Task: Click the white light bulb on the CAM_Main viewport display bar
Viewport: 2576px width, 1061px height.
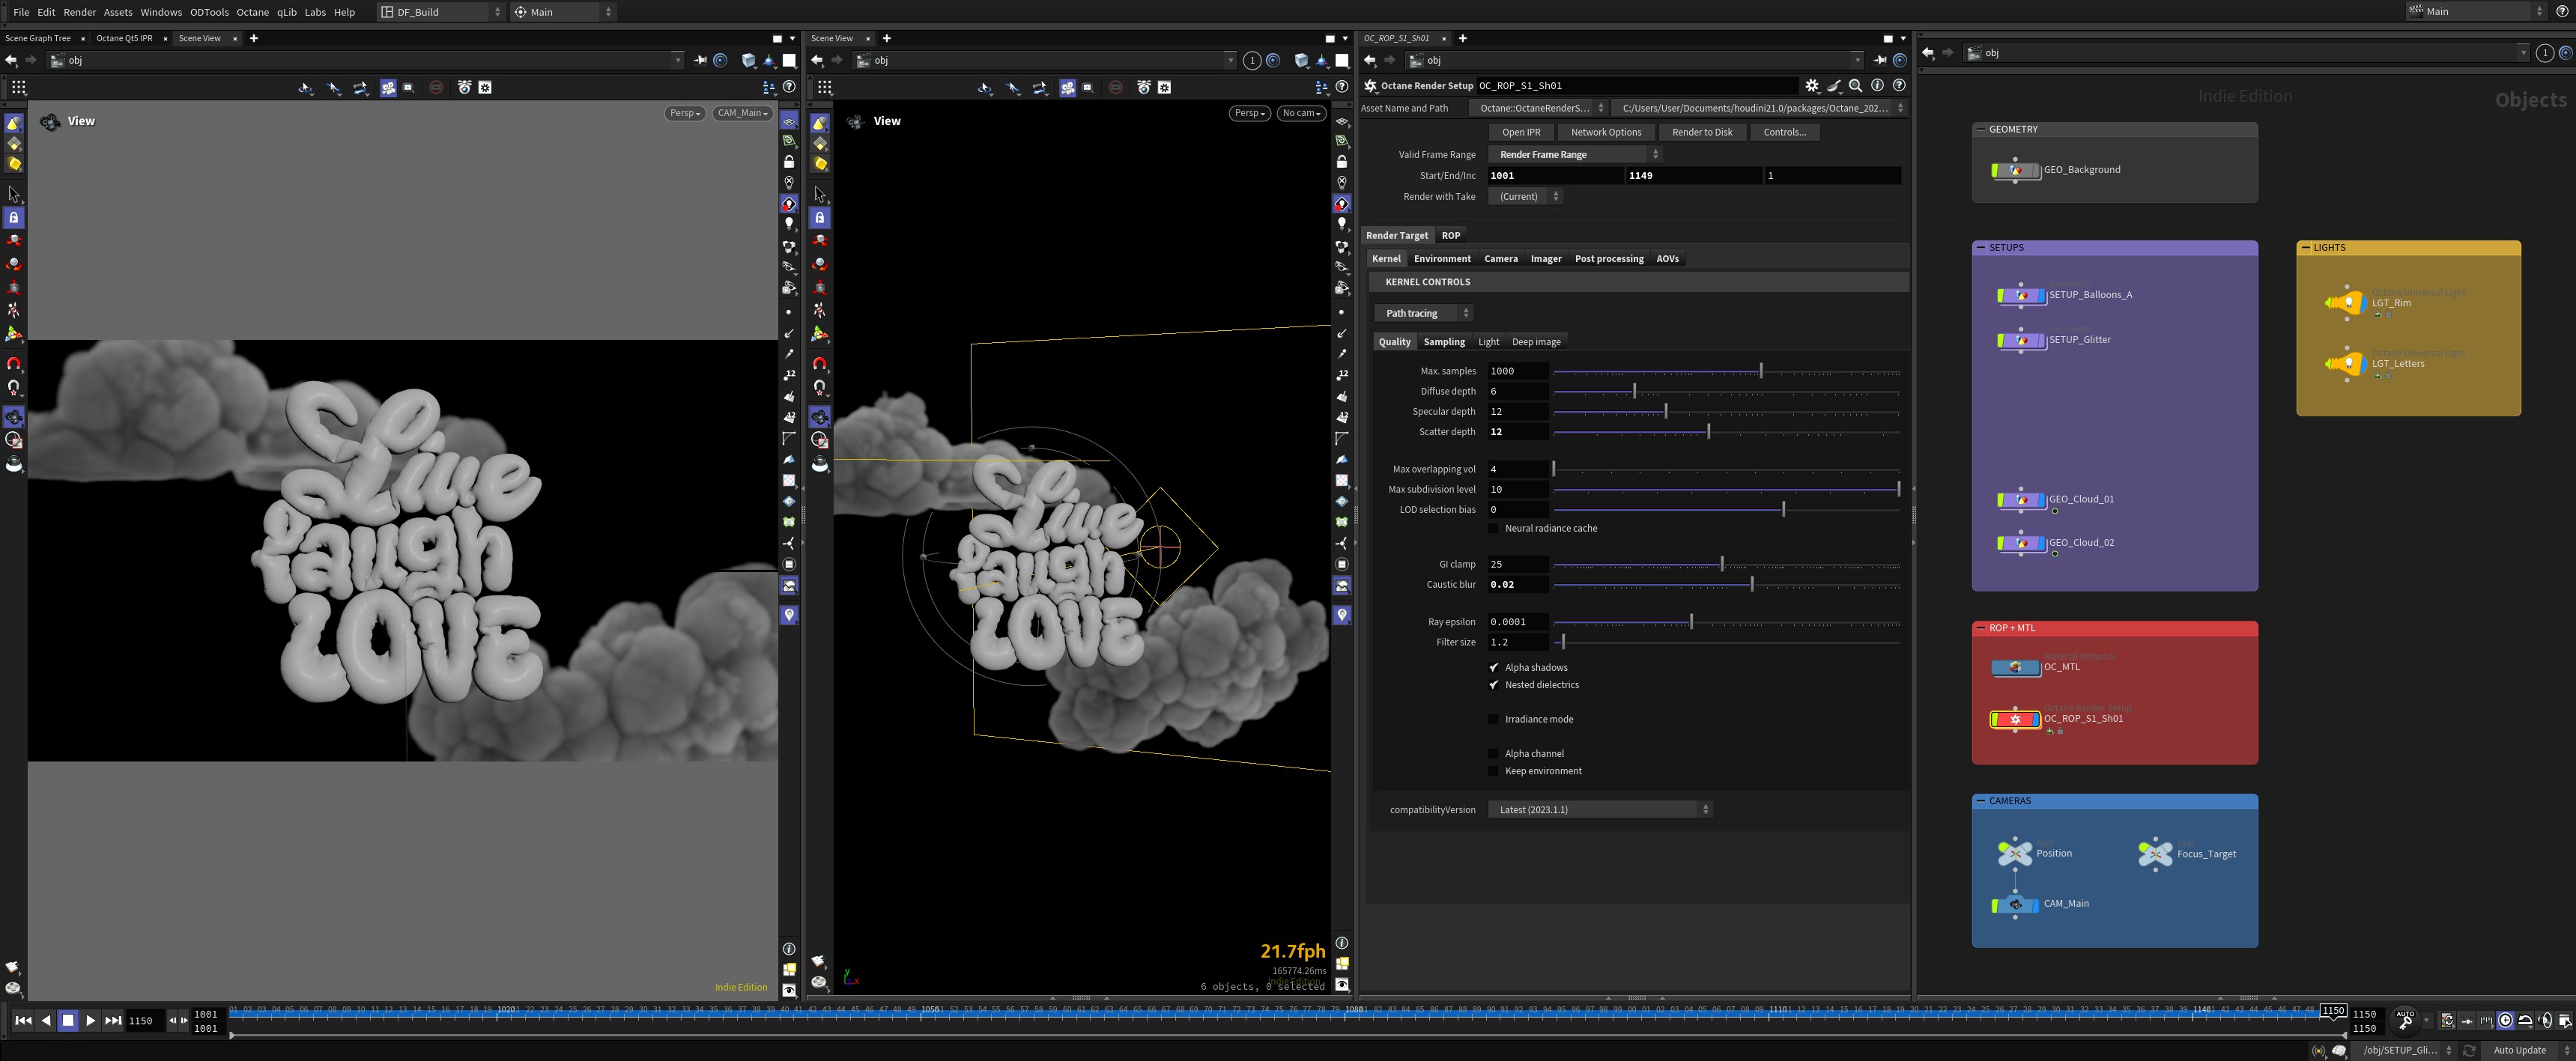Action: pos(789,224)
